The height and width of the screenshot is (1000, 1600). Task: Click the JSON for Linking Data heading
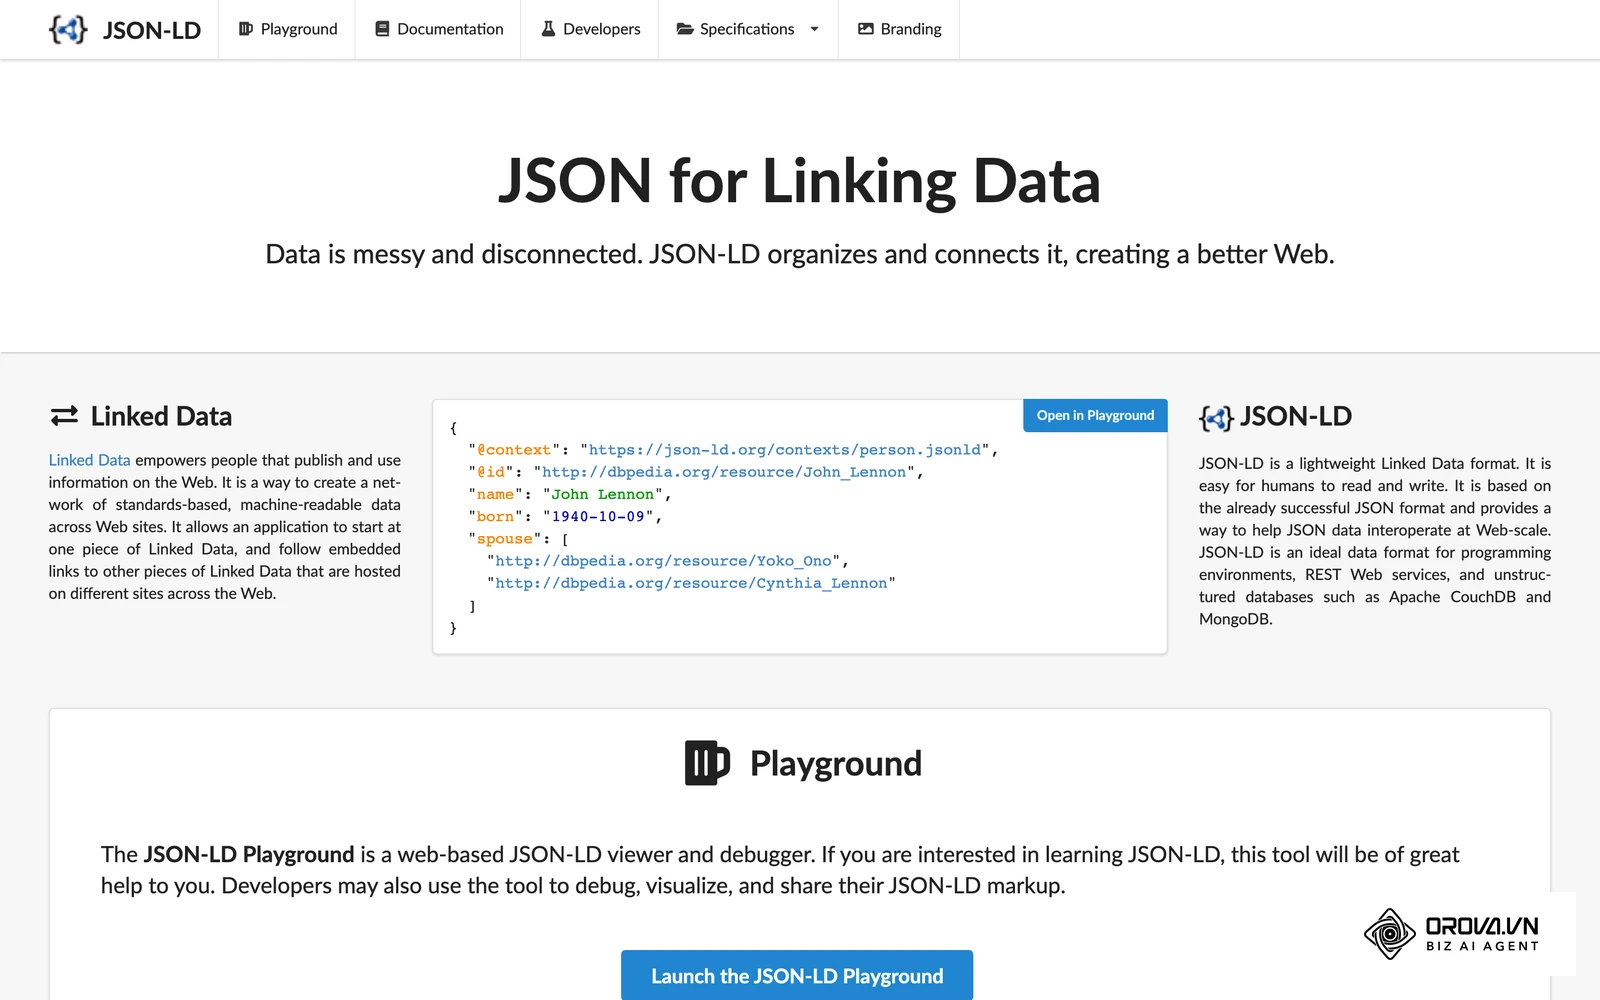[x=800, y=181]
